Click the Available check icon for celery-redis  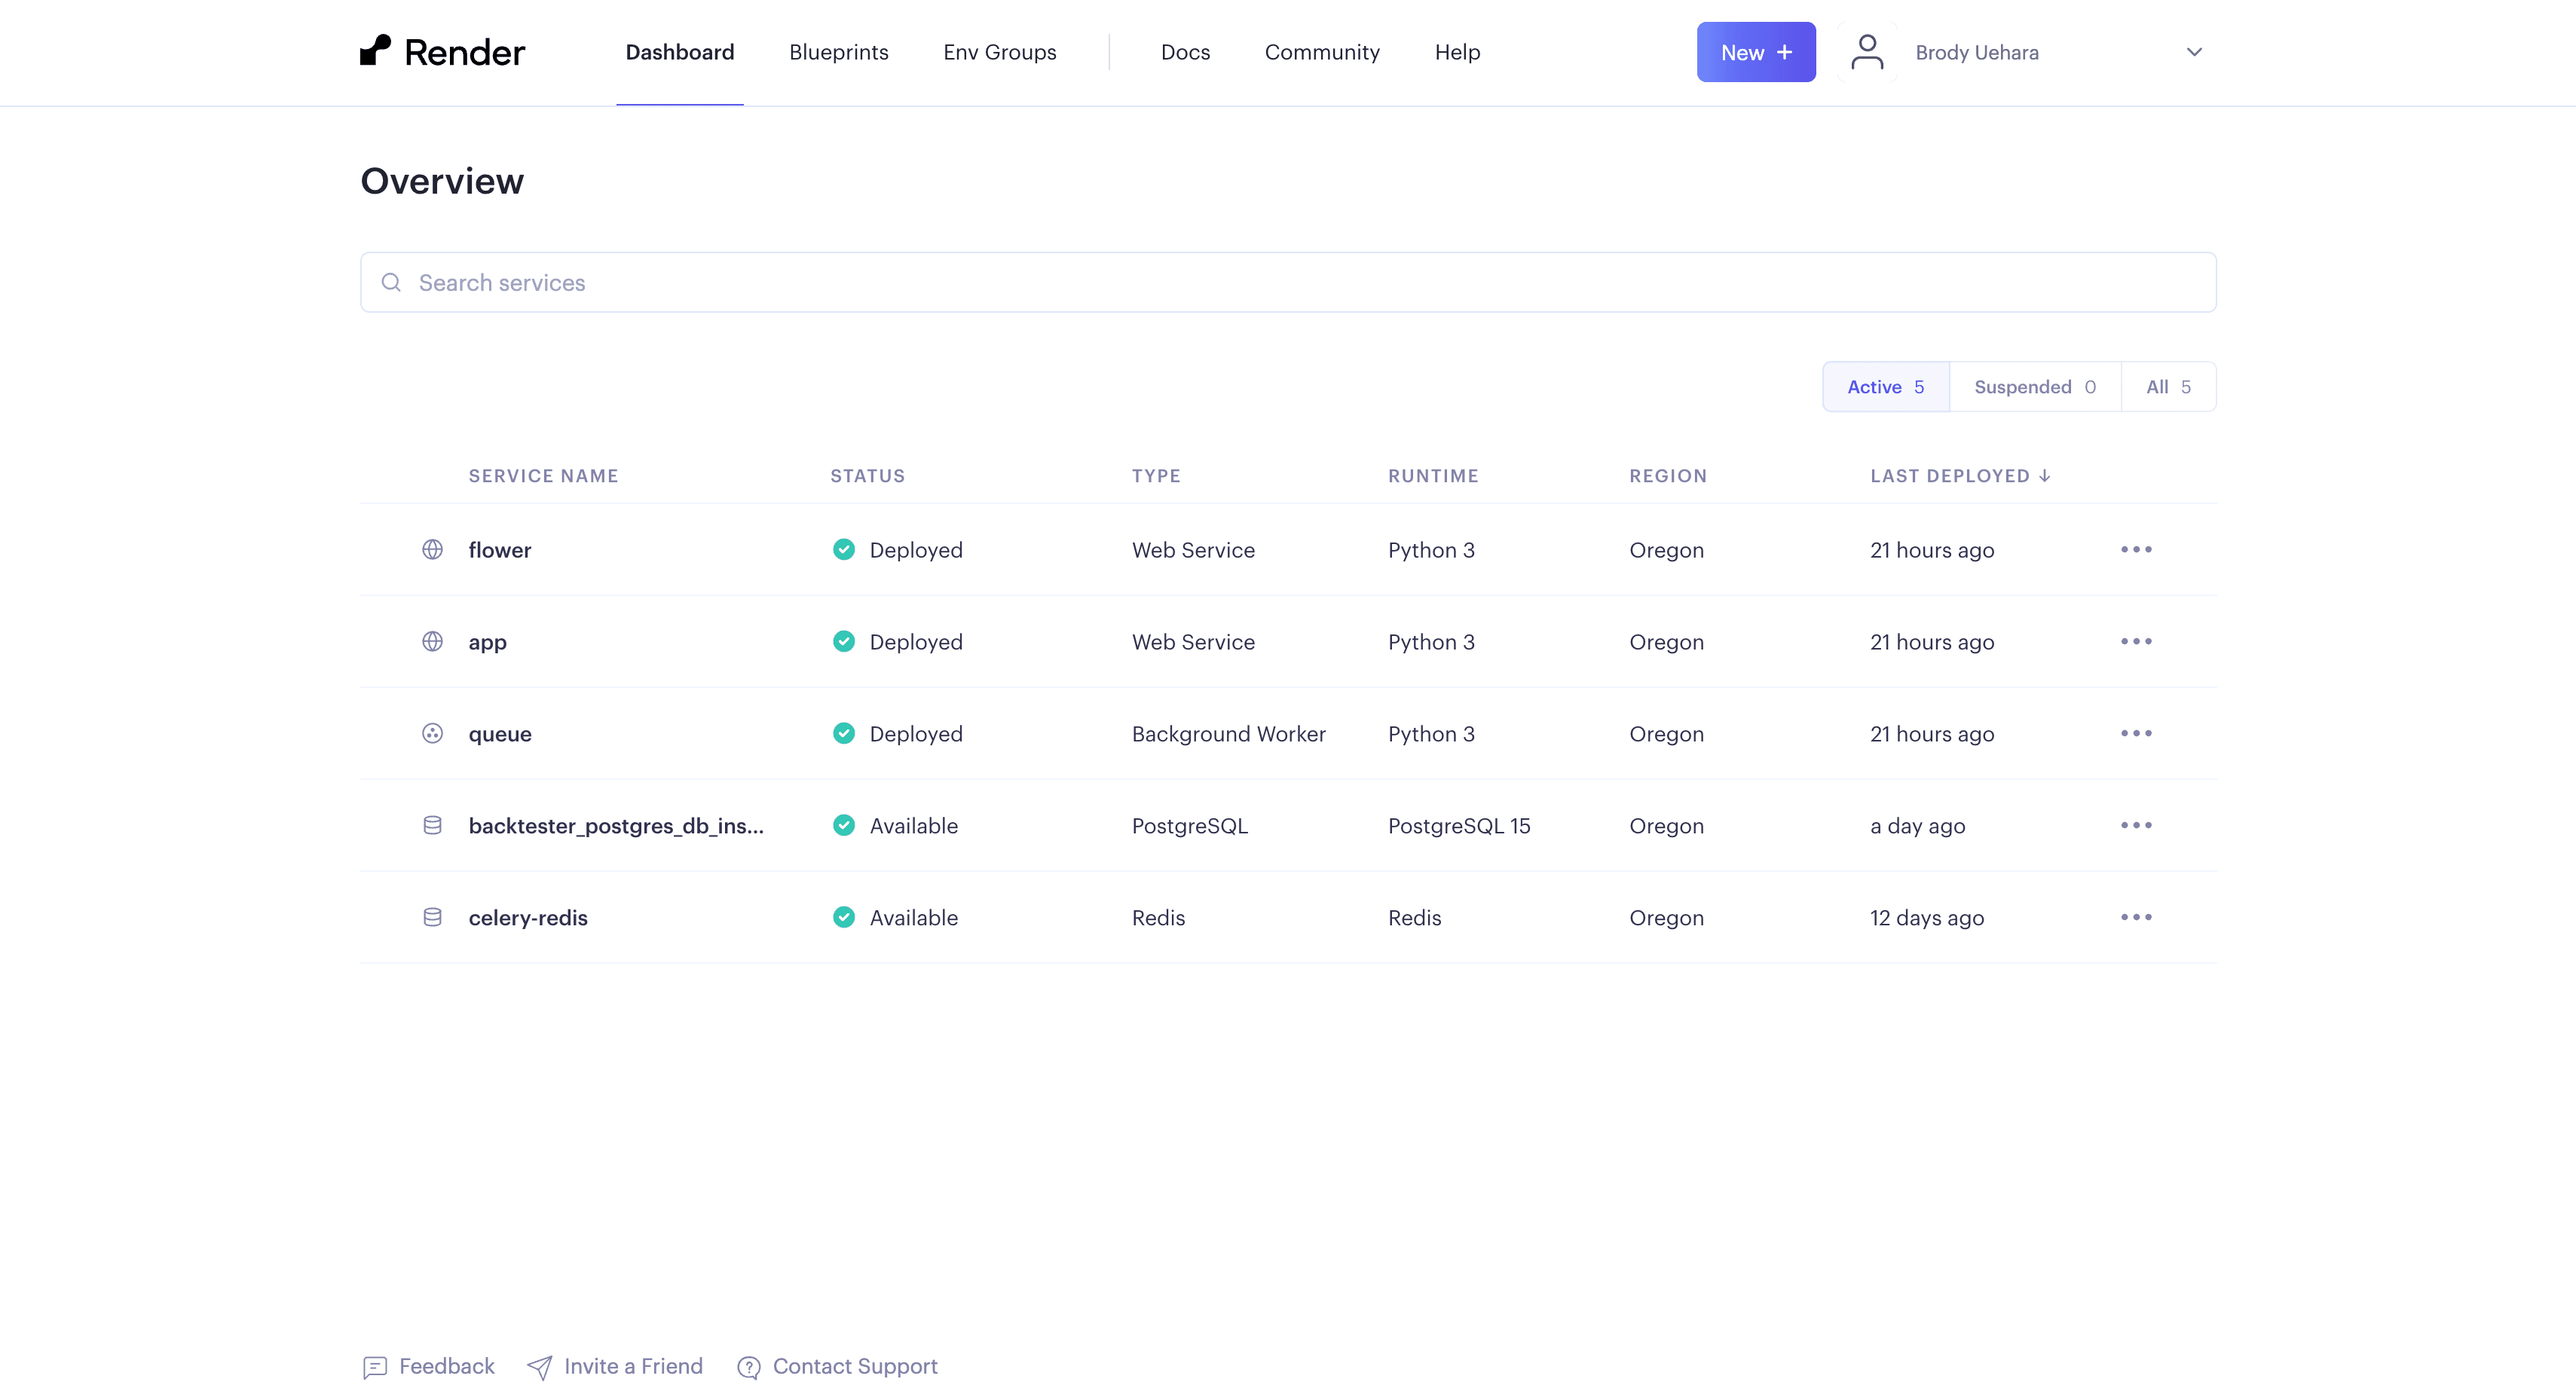(x=844, y=918)
